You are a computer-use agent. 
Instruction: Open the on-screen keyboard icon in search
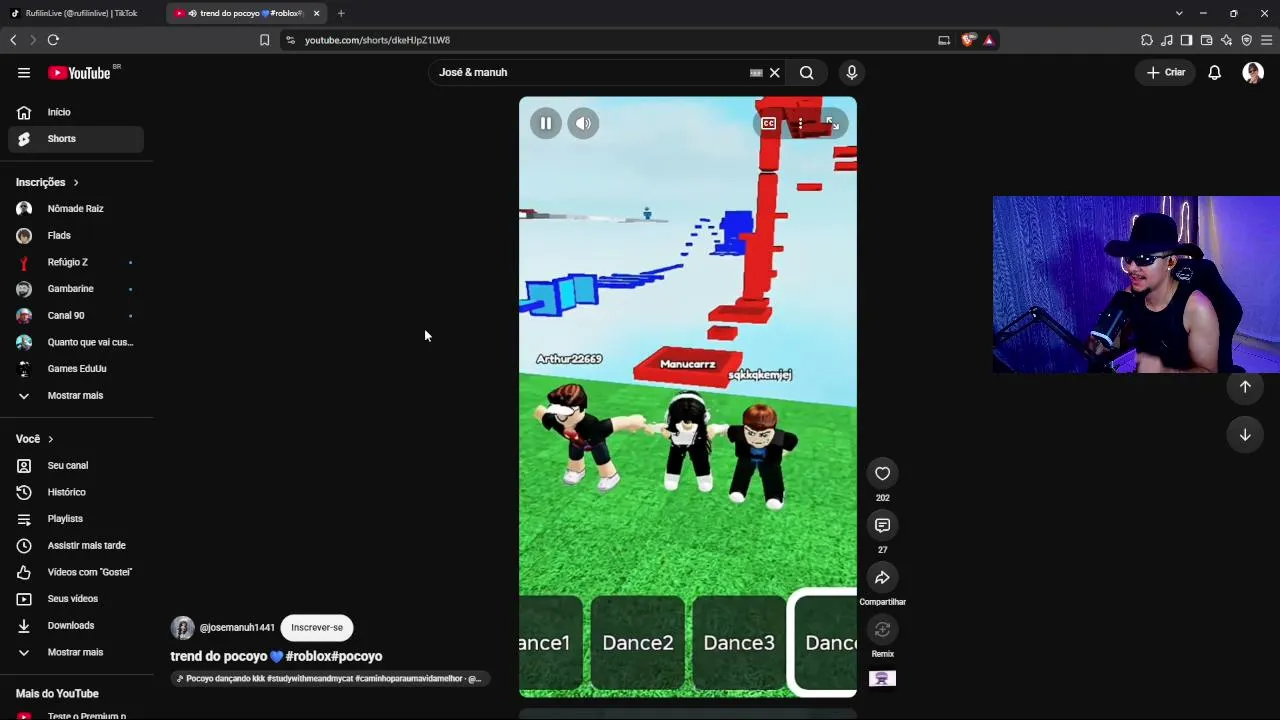pos(756,72)
